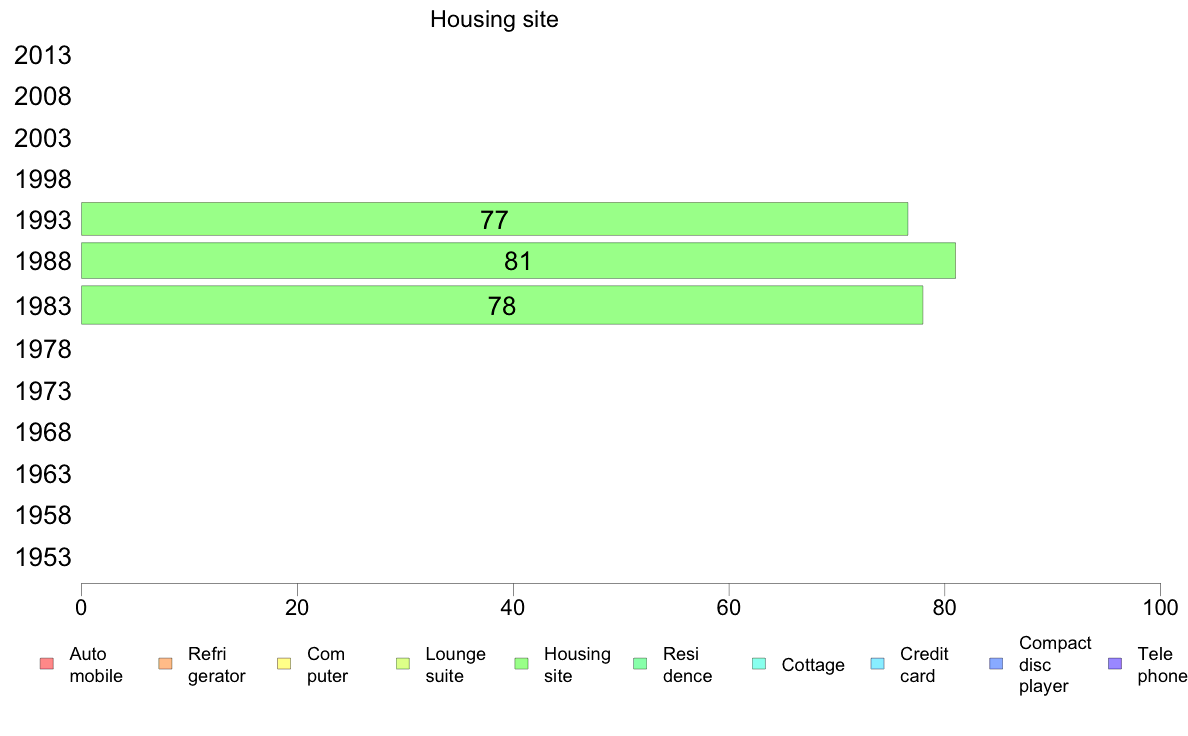This screenshot has height=736, width=1188.
Task: Select the Telephone legend swatch
Action: point(1115,664)
